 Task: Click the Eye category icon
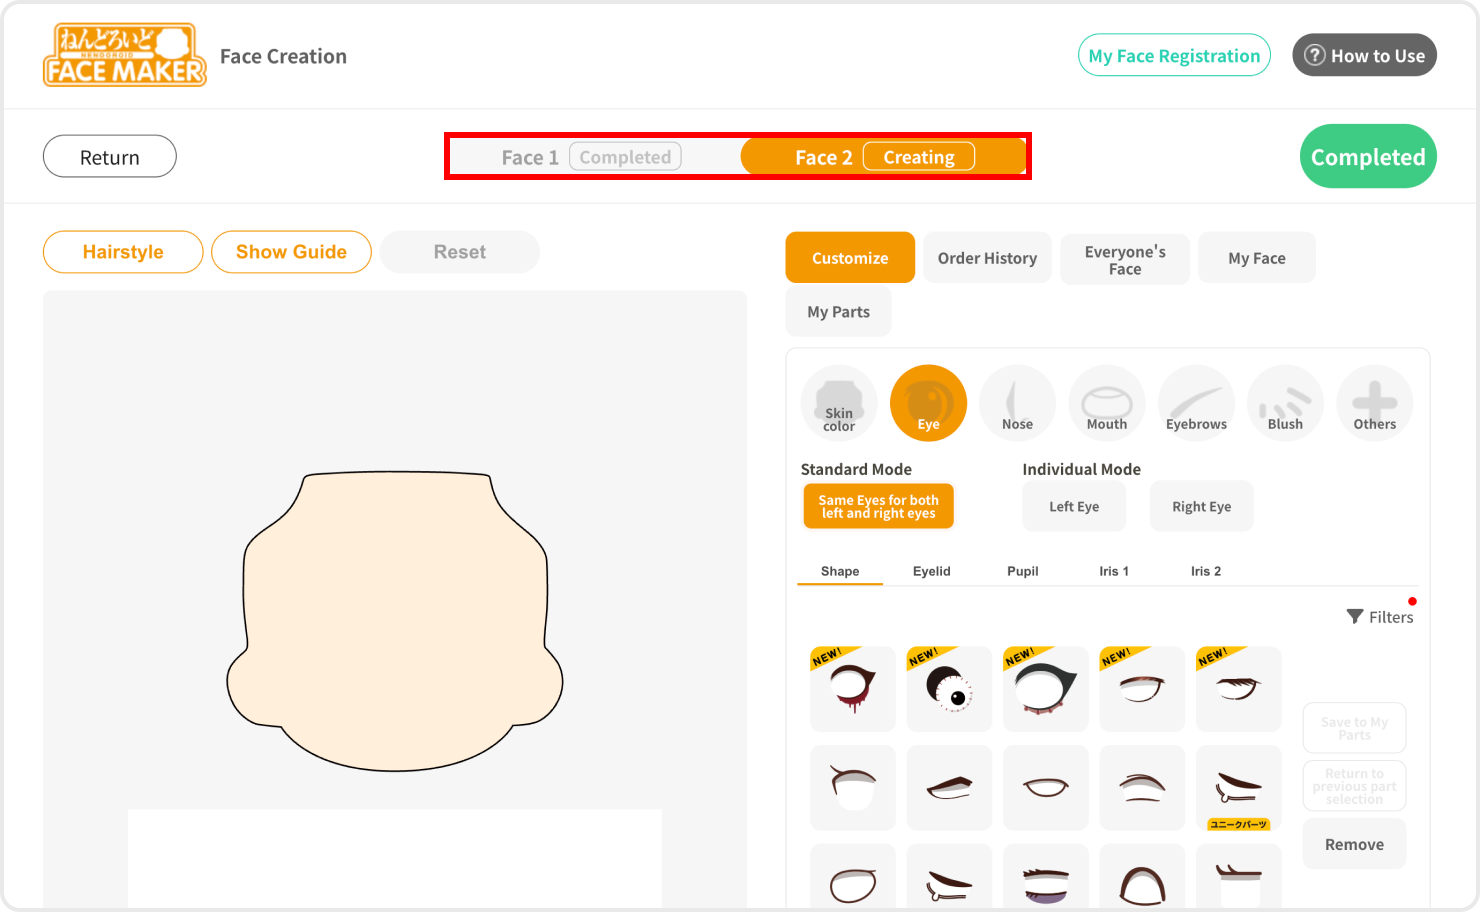(928, 403)
